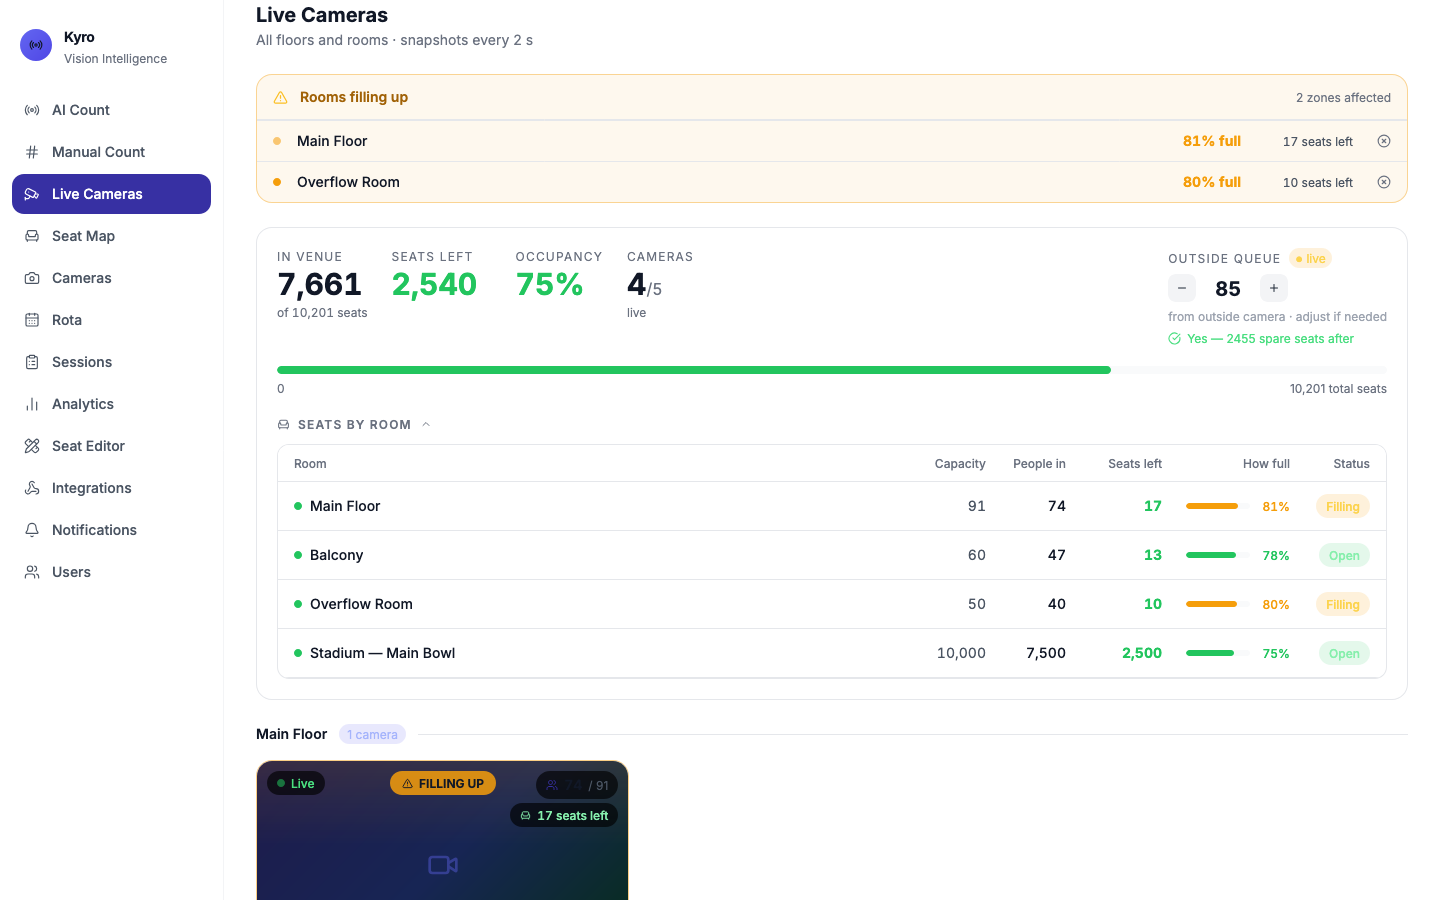Viewport: 1440px width, 900px height.
Task: Click the Seats By Room sofa icon
Action: (284, 425)
